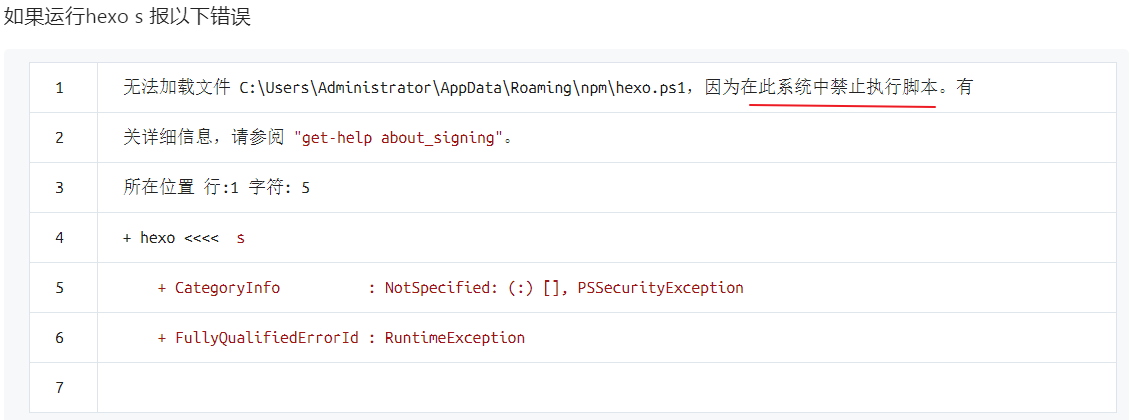Click line number 3 in the gutter

click(59, 188)
